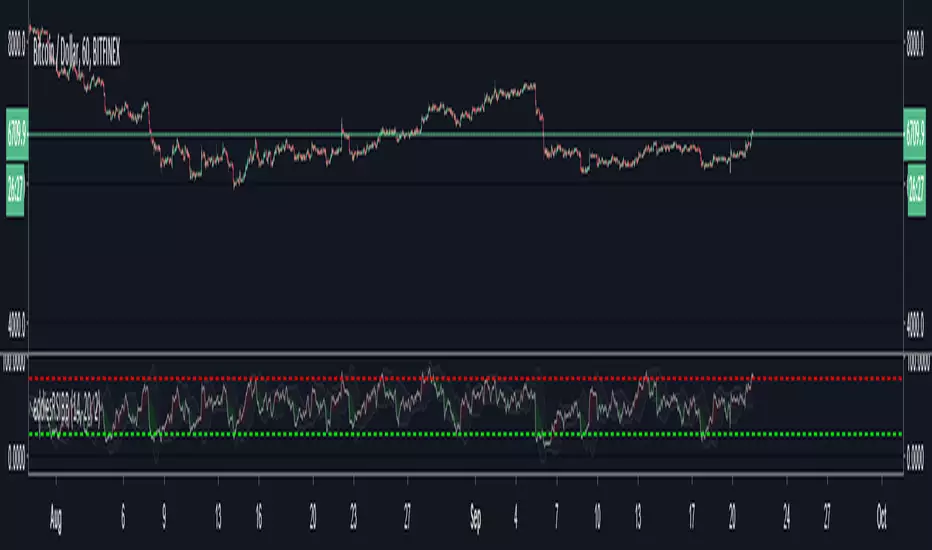Click the Oct label on the time axis
This screenshot has height=550, width=932.
pos(881,518)
